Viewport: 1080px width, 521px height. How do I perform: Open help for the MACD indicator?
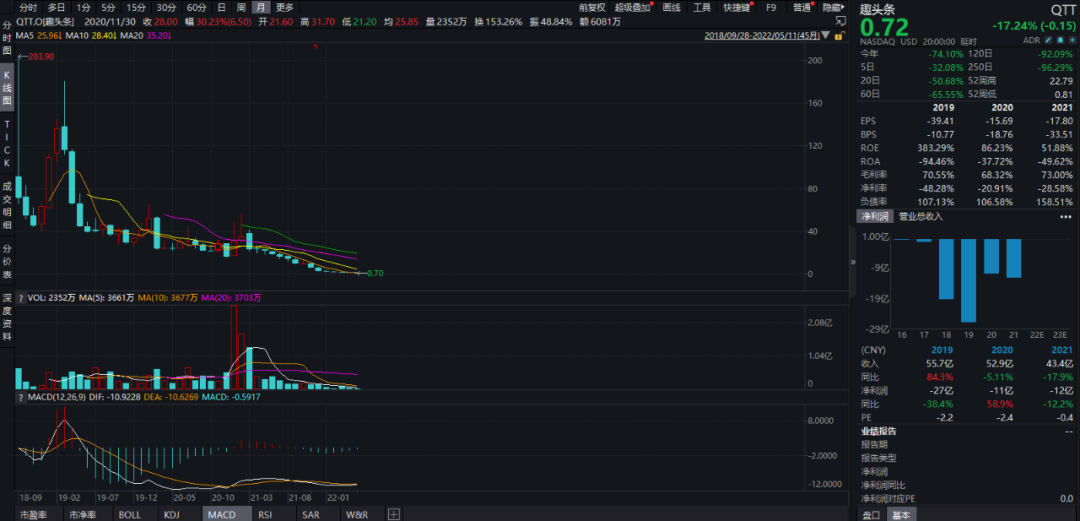coord(21,397)
